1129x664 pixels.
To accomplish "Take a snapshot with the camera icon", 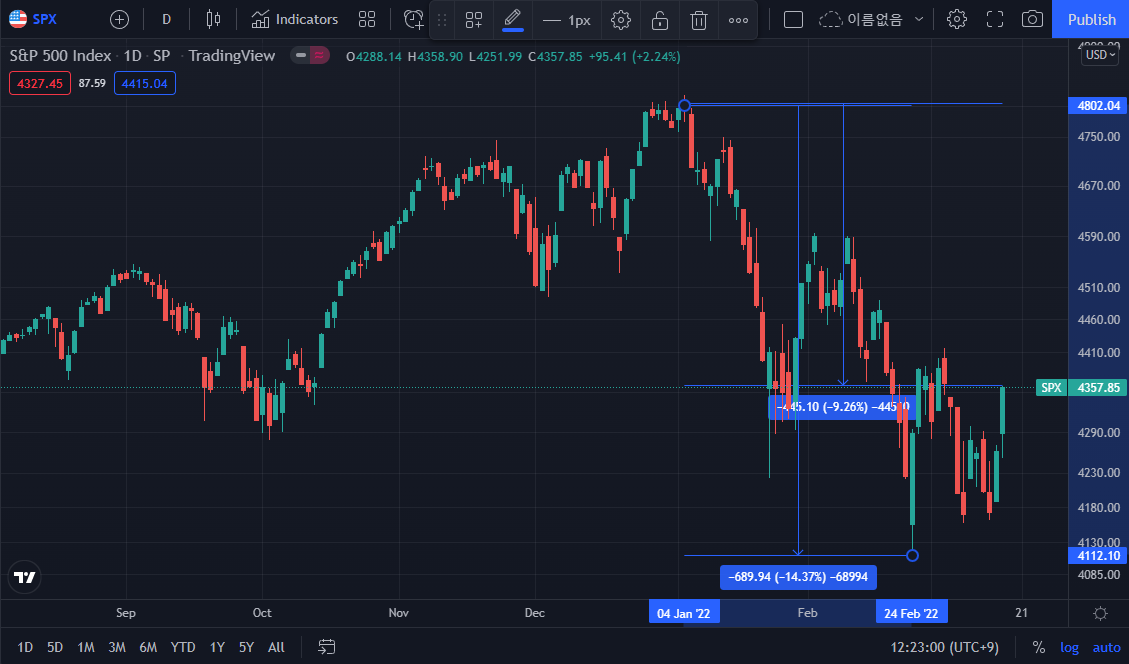I will (1033, 19).
